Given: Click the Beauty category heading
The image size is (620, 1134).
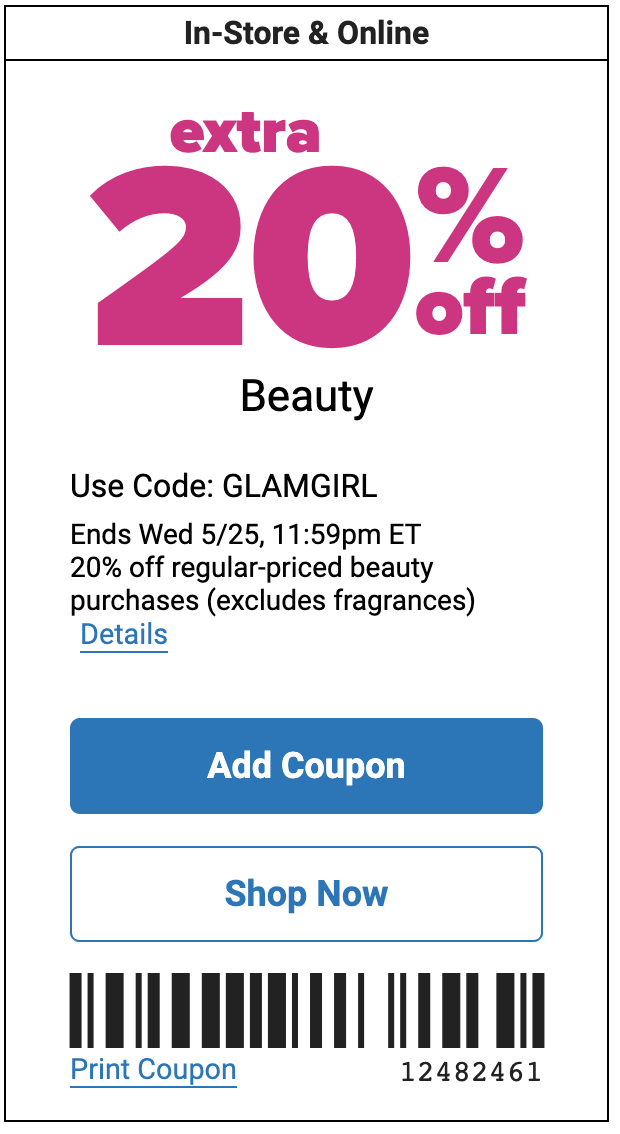Looking at the screenshot, I should (307, 397).
